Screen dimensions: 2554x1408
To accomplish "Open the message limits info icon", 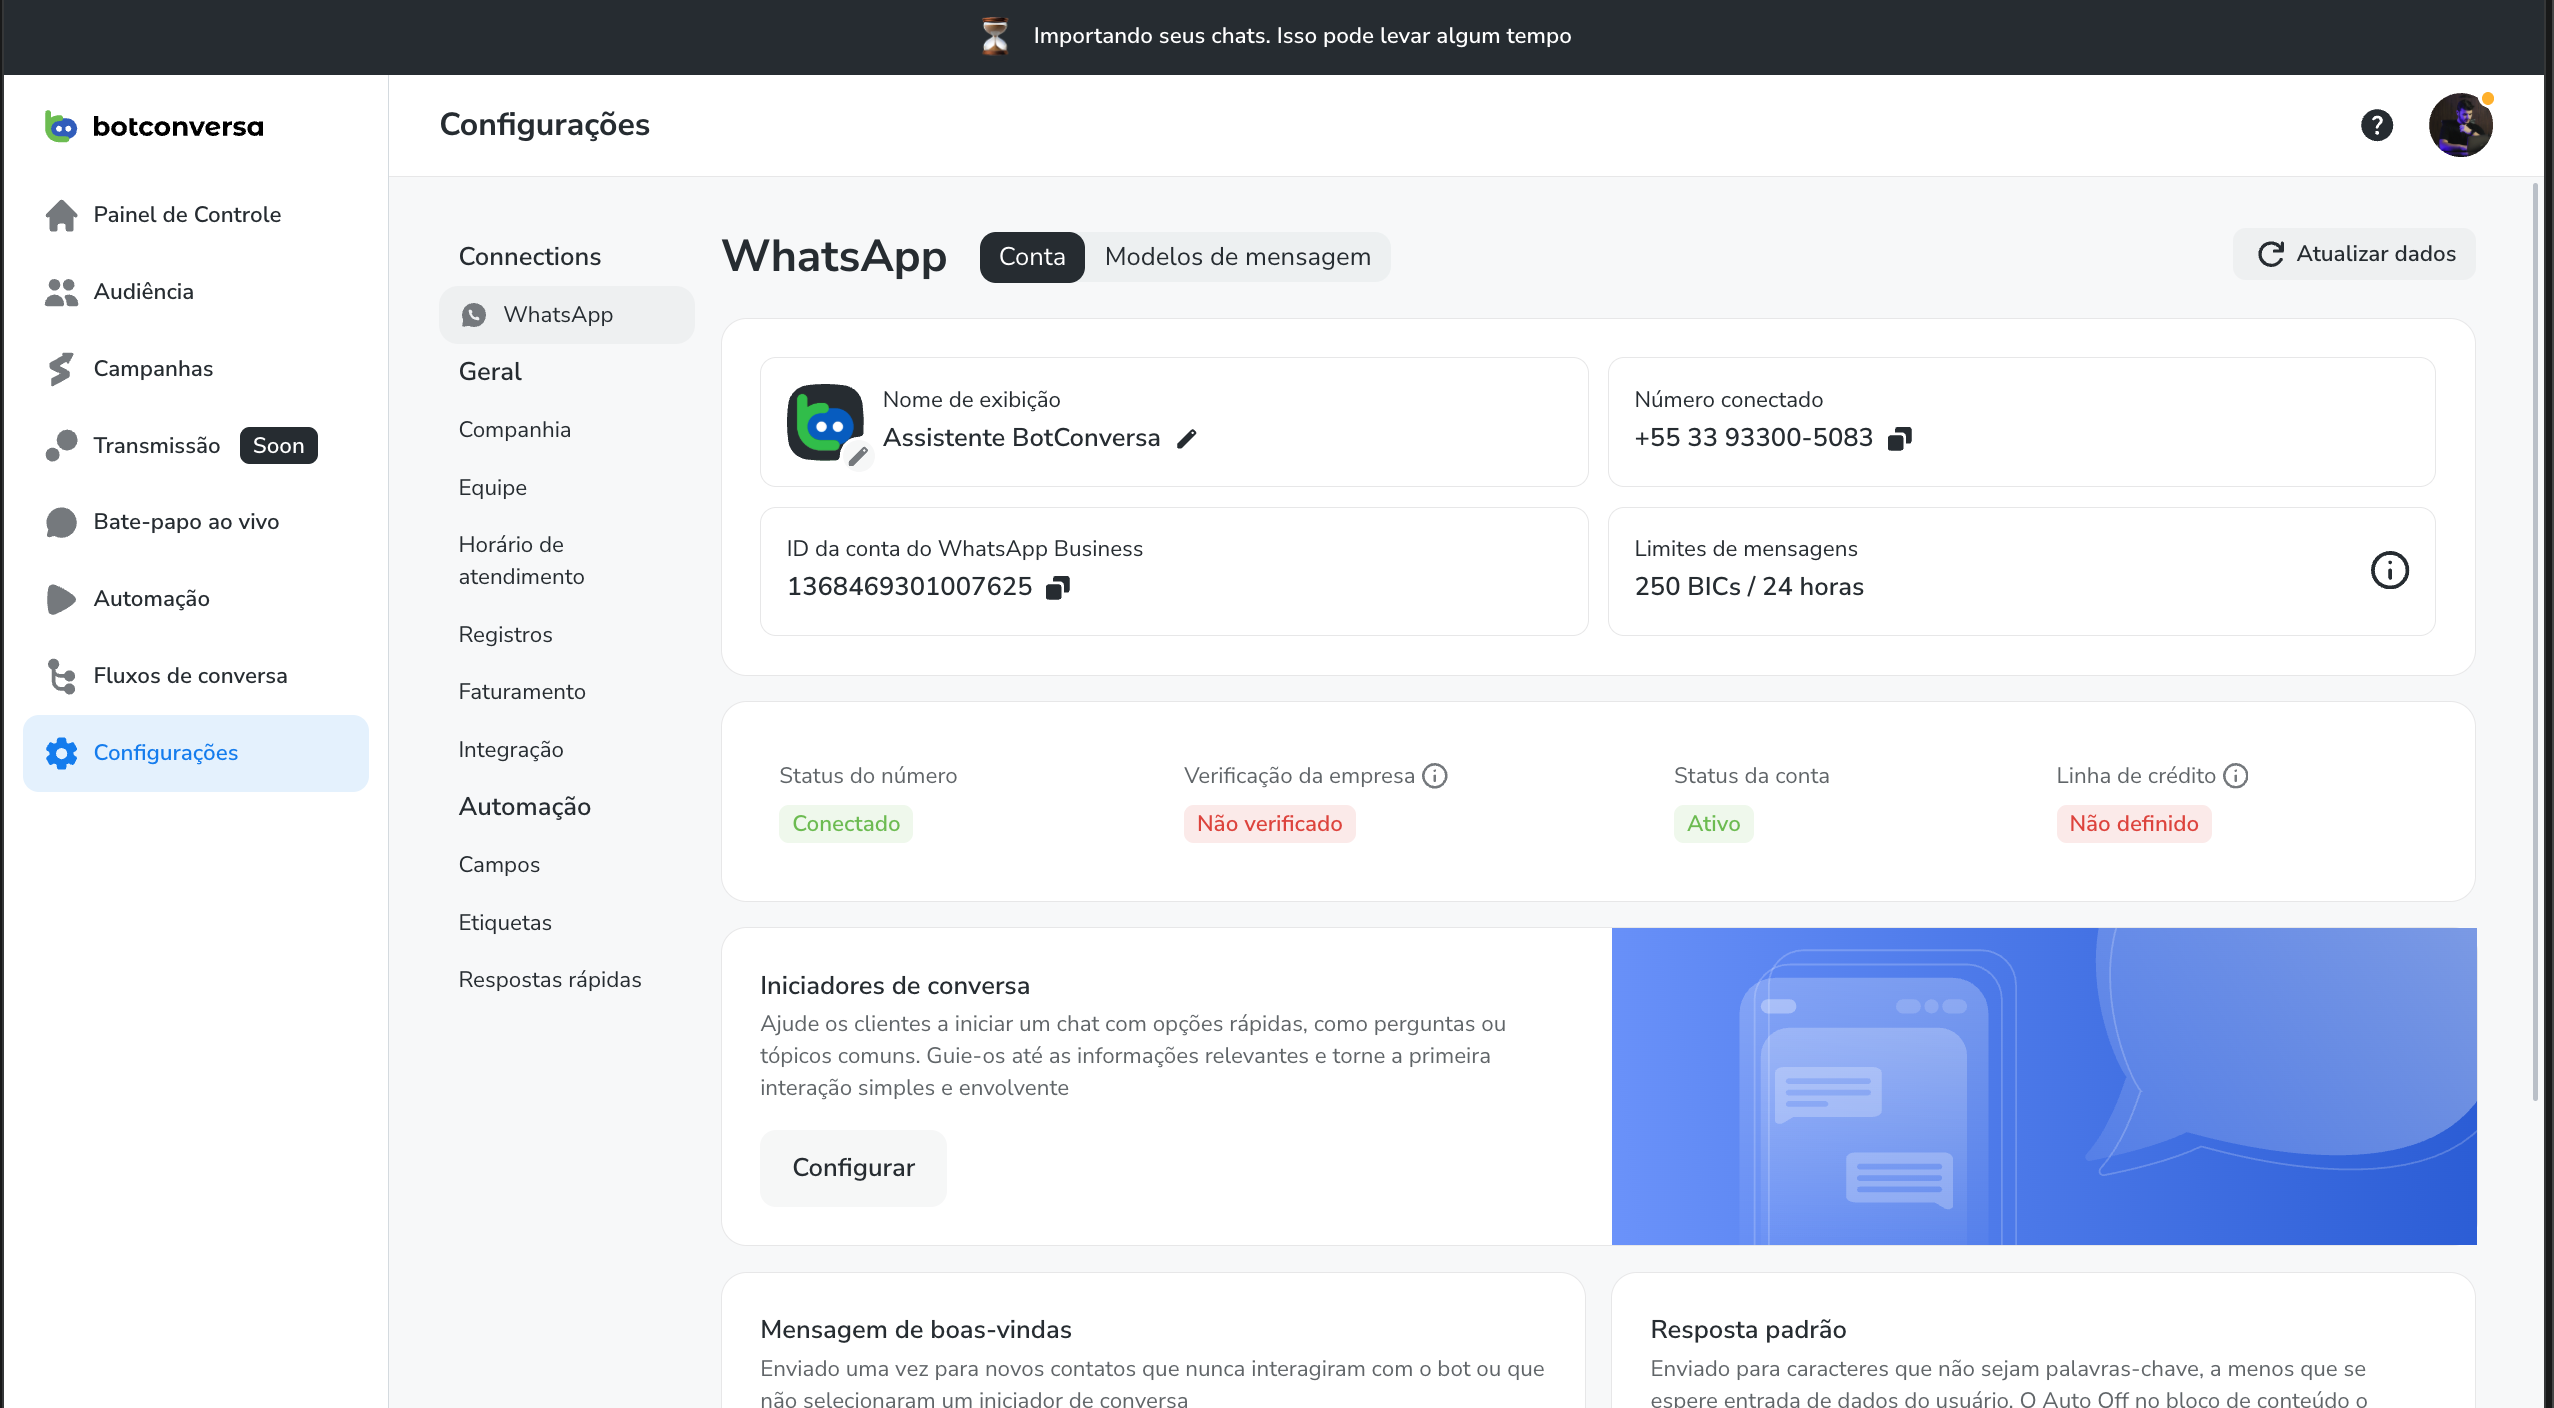I will click(2390, 571).
